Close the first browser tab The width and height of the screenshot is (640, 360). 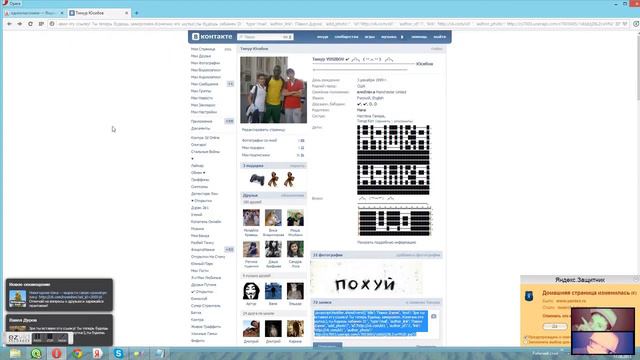pyautogui.click(x=62, y=13)
